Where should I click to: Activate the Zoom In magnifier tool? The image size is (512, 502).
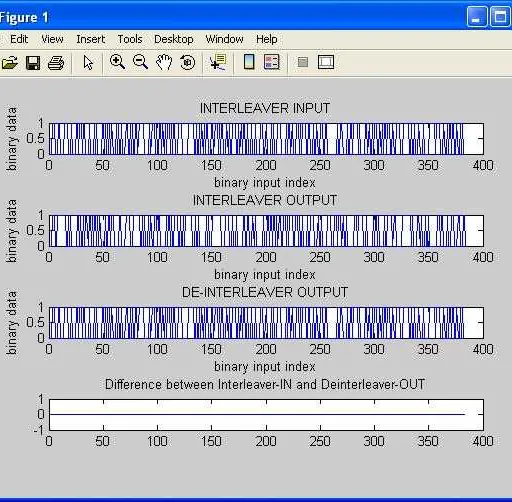117,62
